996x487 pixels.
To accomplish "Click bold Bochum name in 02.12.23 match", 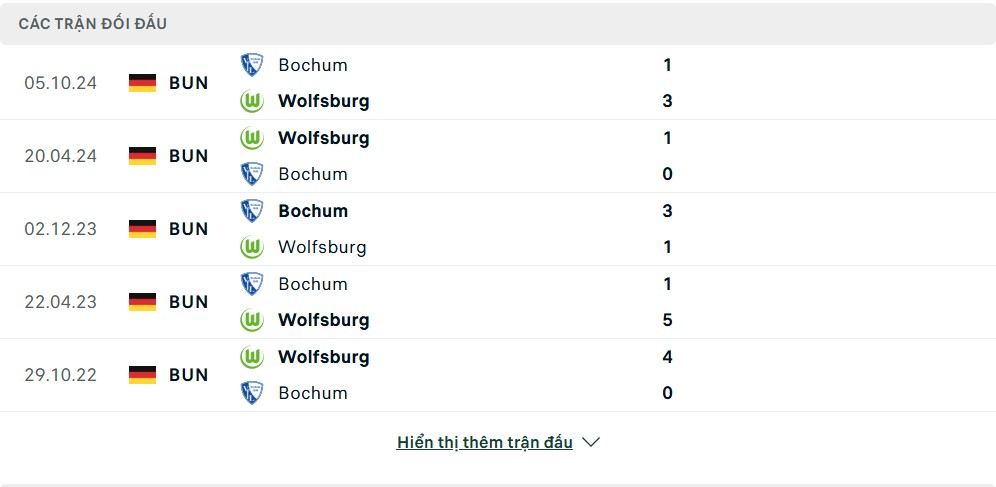I will [x=313, y=211].
